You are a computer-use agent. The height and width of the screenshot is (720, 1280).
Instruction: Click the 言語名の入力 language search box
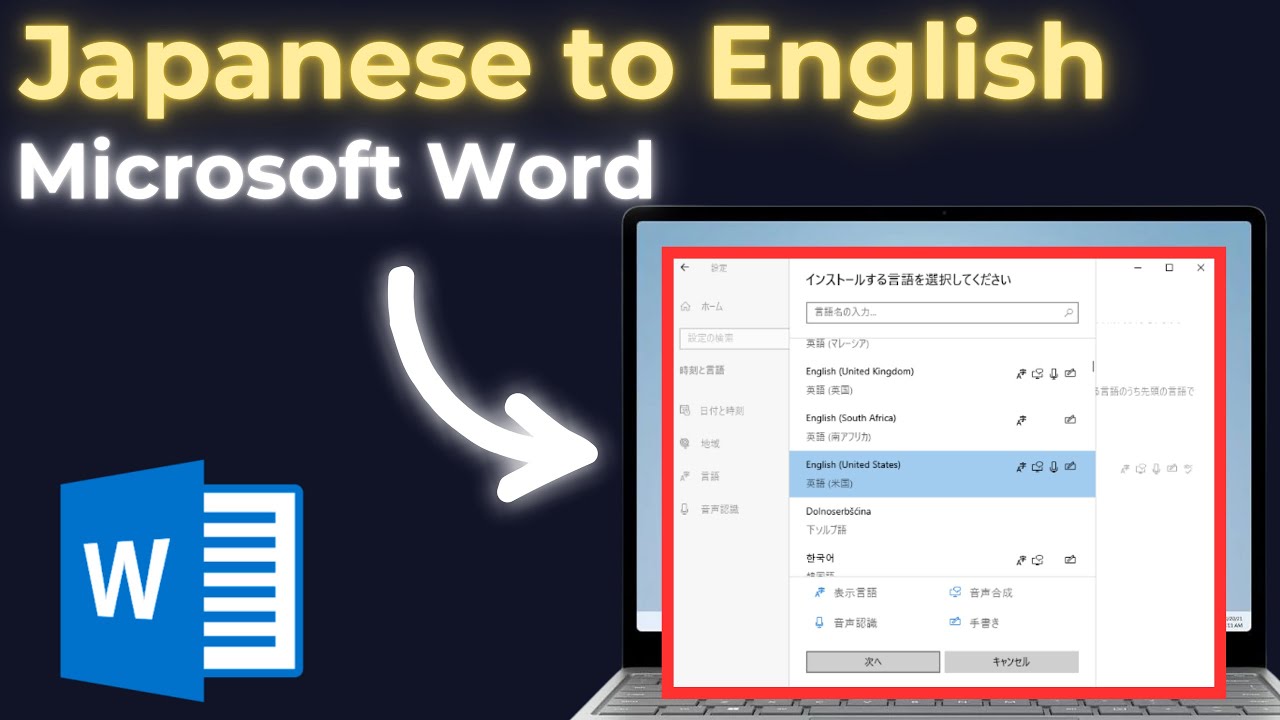[942, 313]
